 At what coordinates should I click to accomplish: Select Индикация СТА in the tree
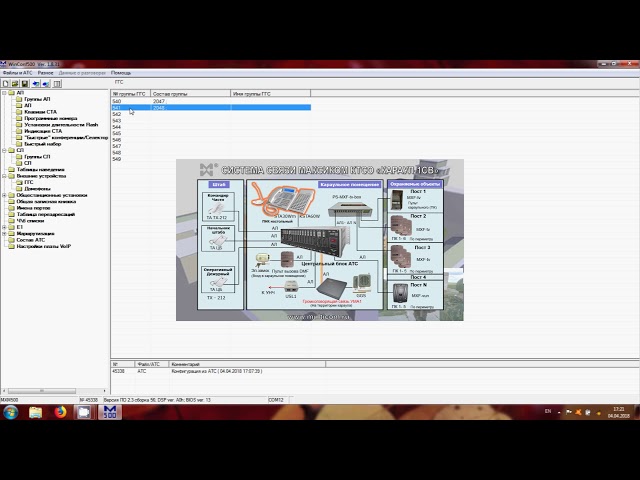coord(43,131)
